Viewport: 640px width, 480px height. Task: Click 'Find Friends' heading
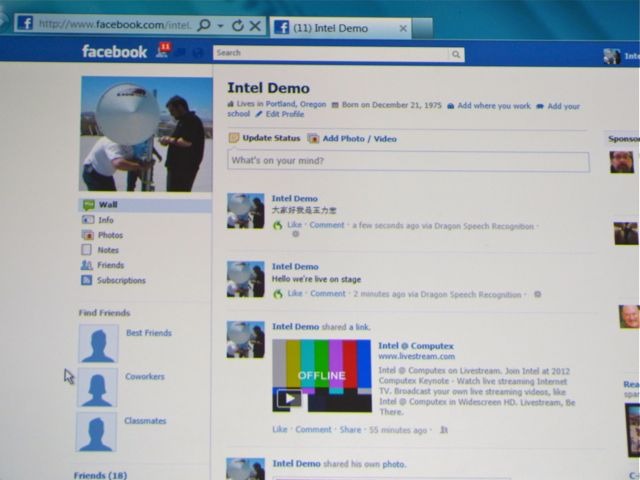tap(104, 313)
